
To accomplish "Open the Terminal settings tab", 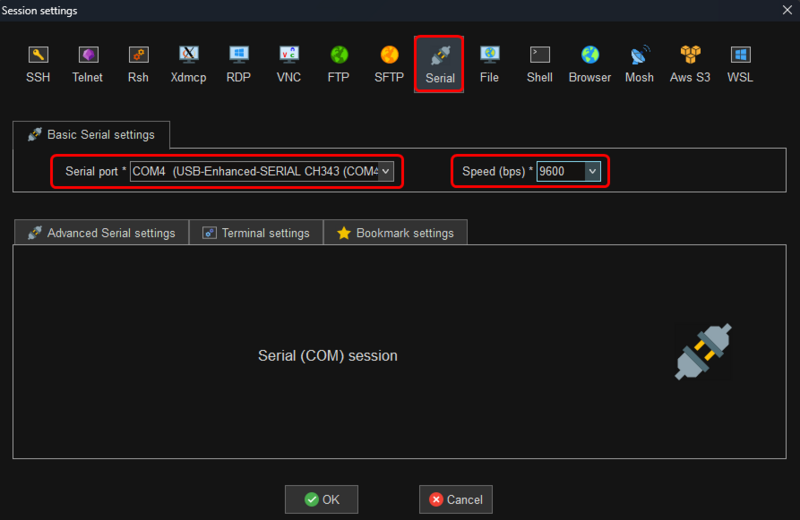I will click(256, 233).
